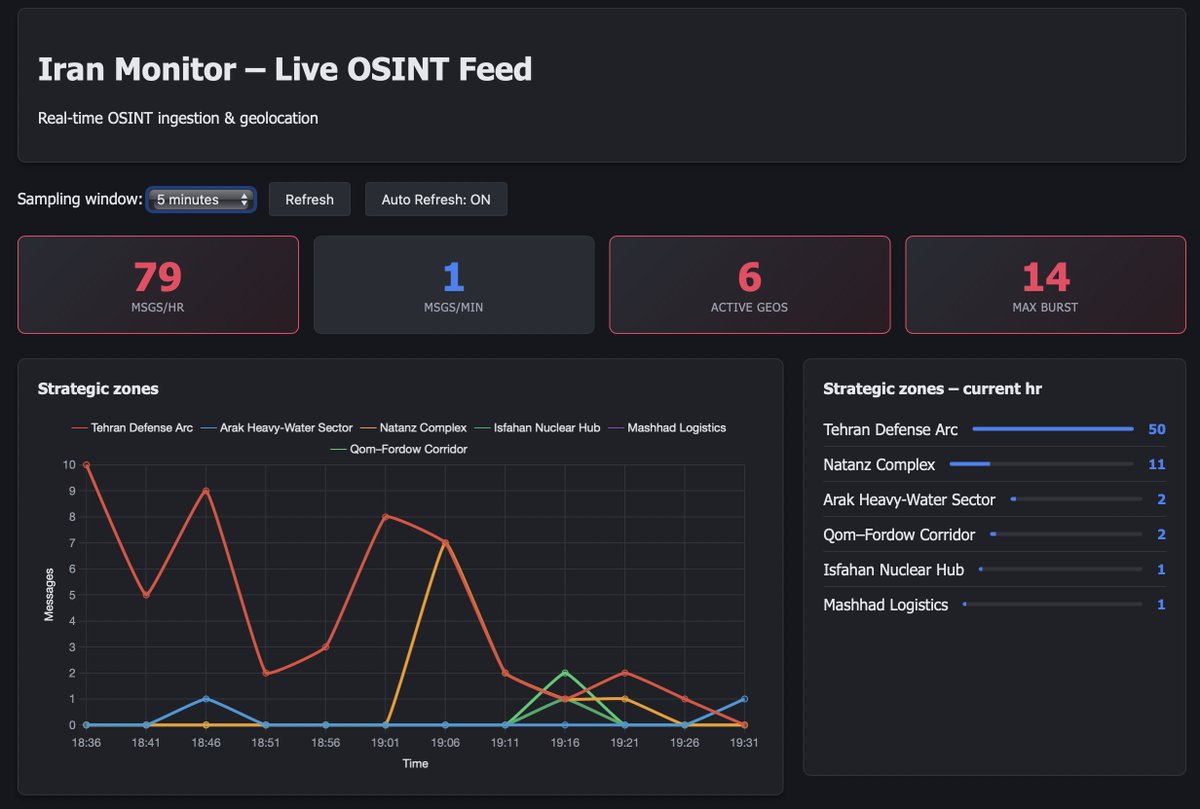Click Arak blue data point at 19:31
This screenshot has height=809, width=1200.
[744, 699]
